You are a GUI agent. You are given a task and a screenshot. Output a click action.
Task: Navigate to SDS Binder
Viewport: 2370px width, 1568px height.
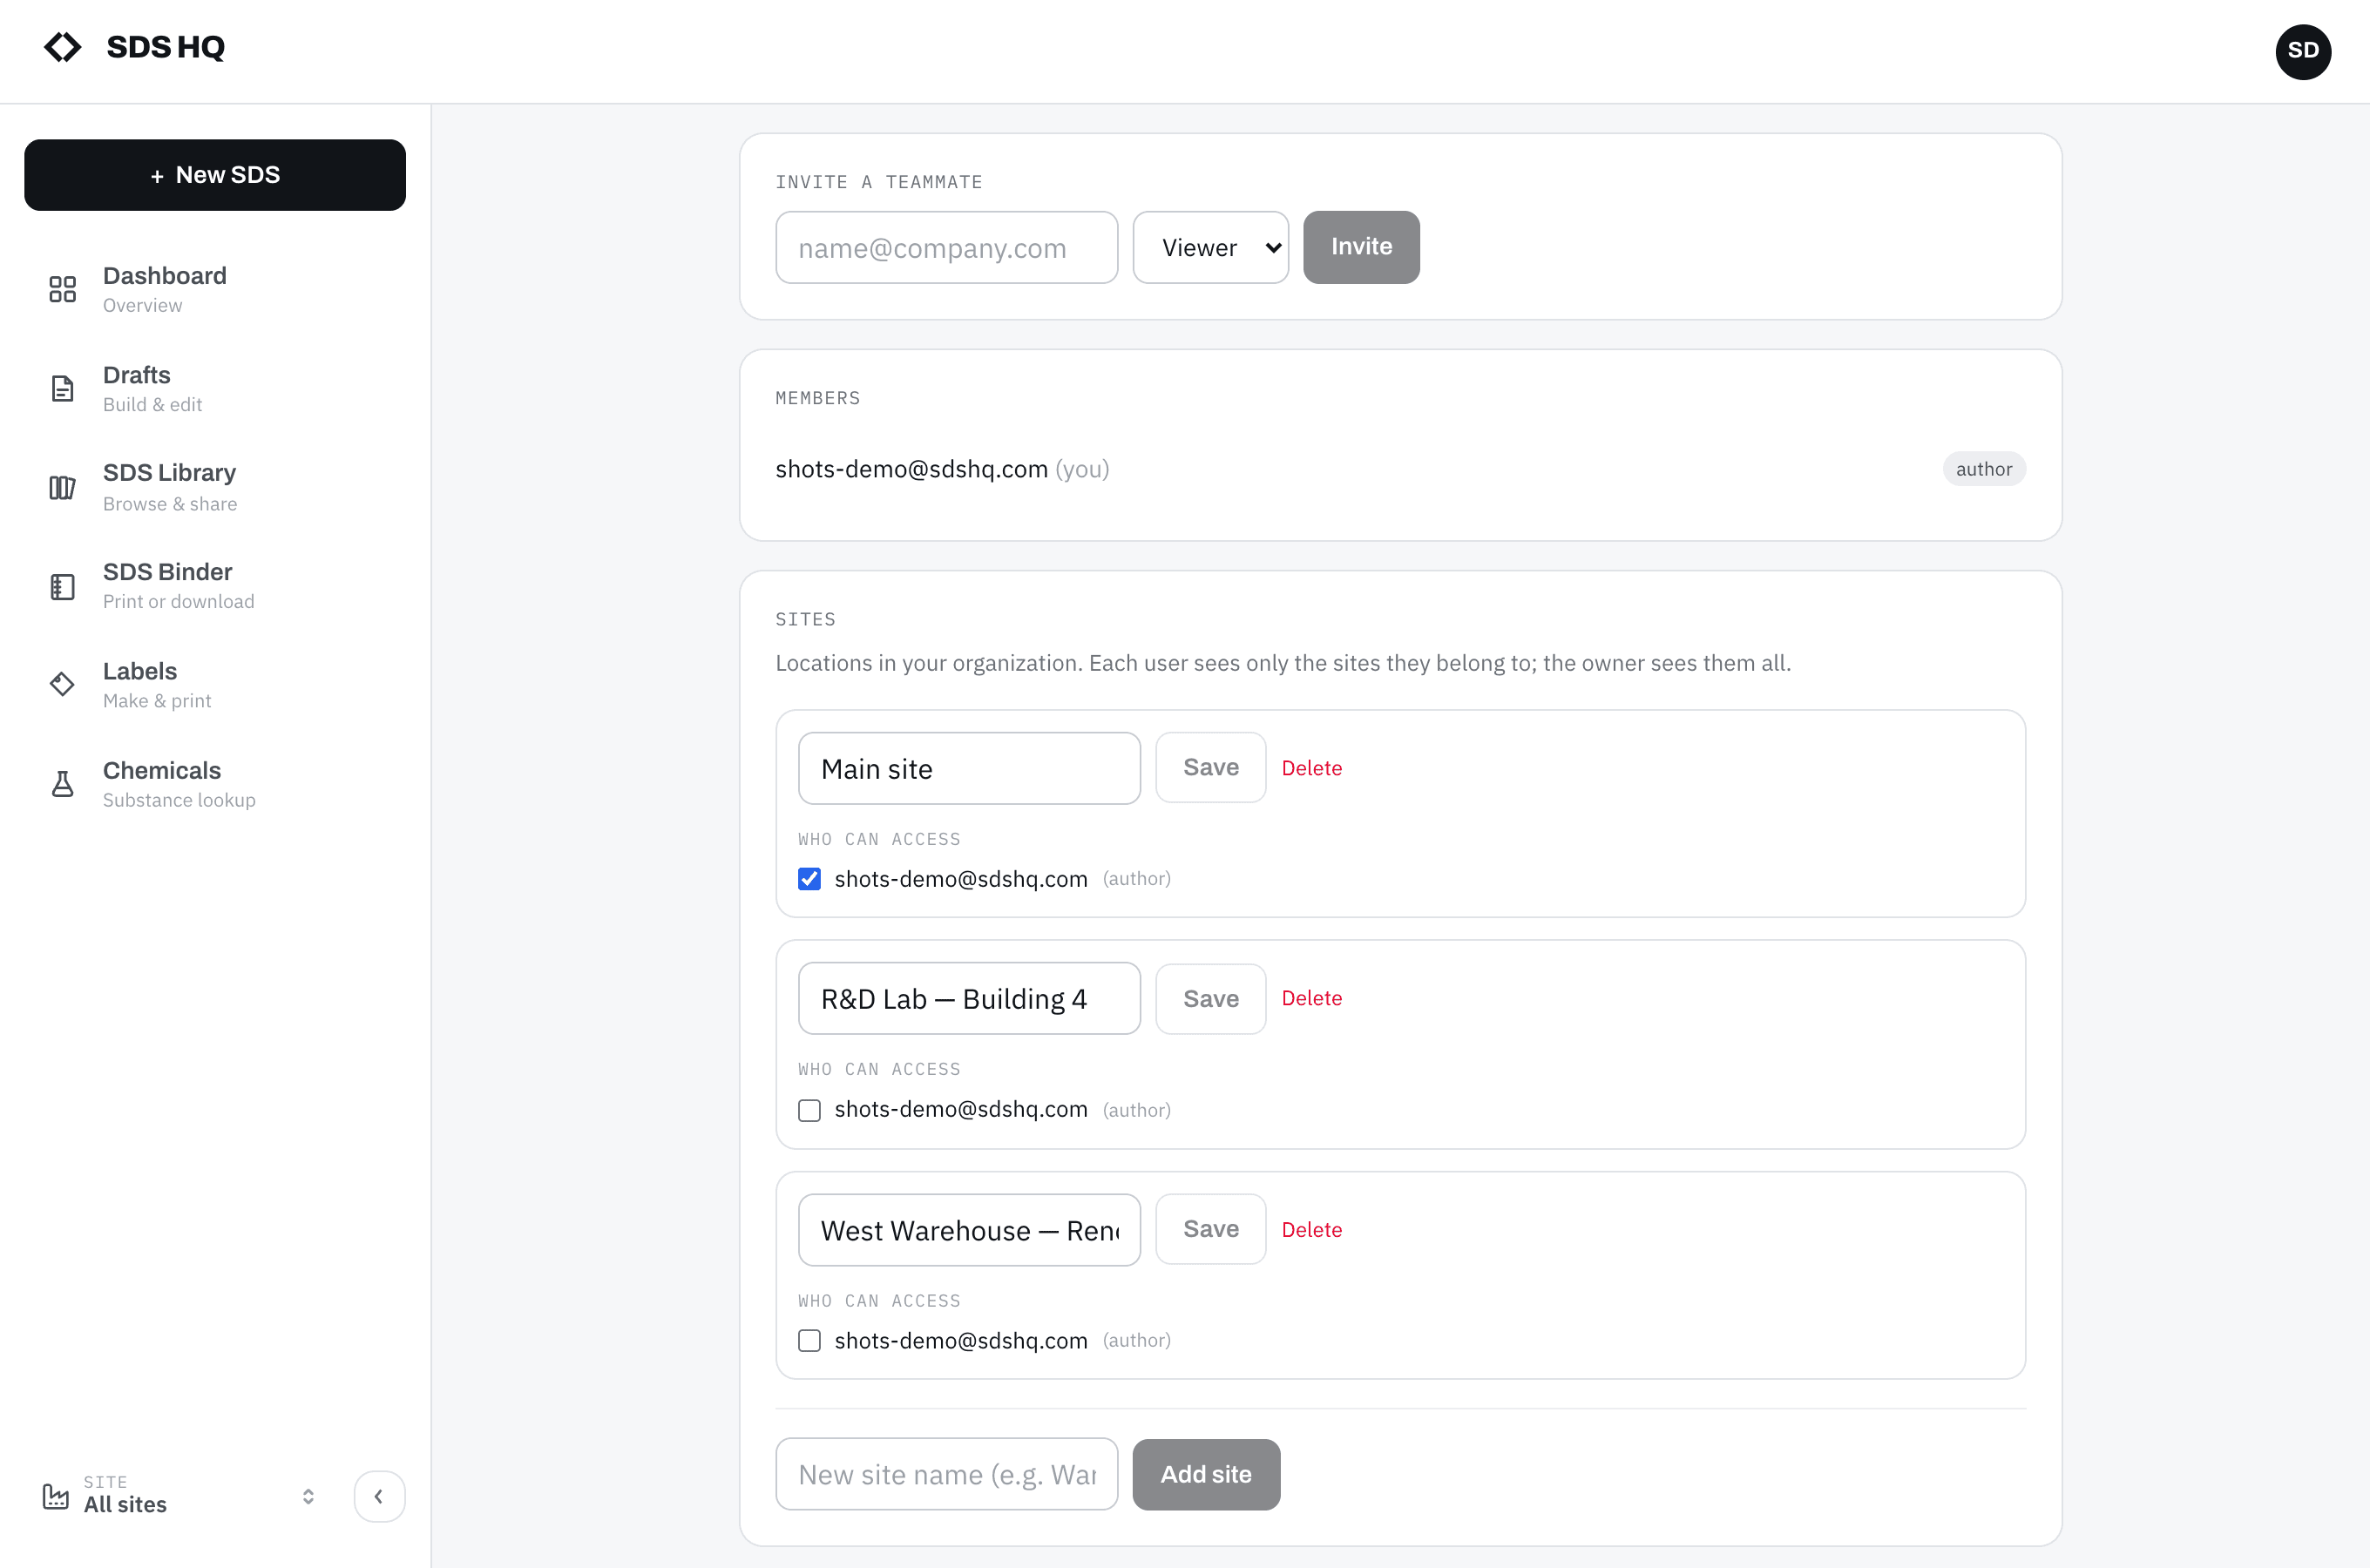point(215,586)
